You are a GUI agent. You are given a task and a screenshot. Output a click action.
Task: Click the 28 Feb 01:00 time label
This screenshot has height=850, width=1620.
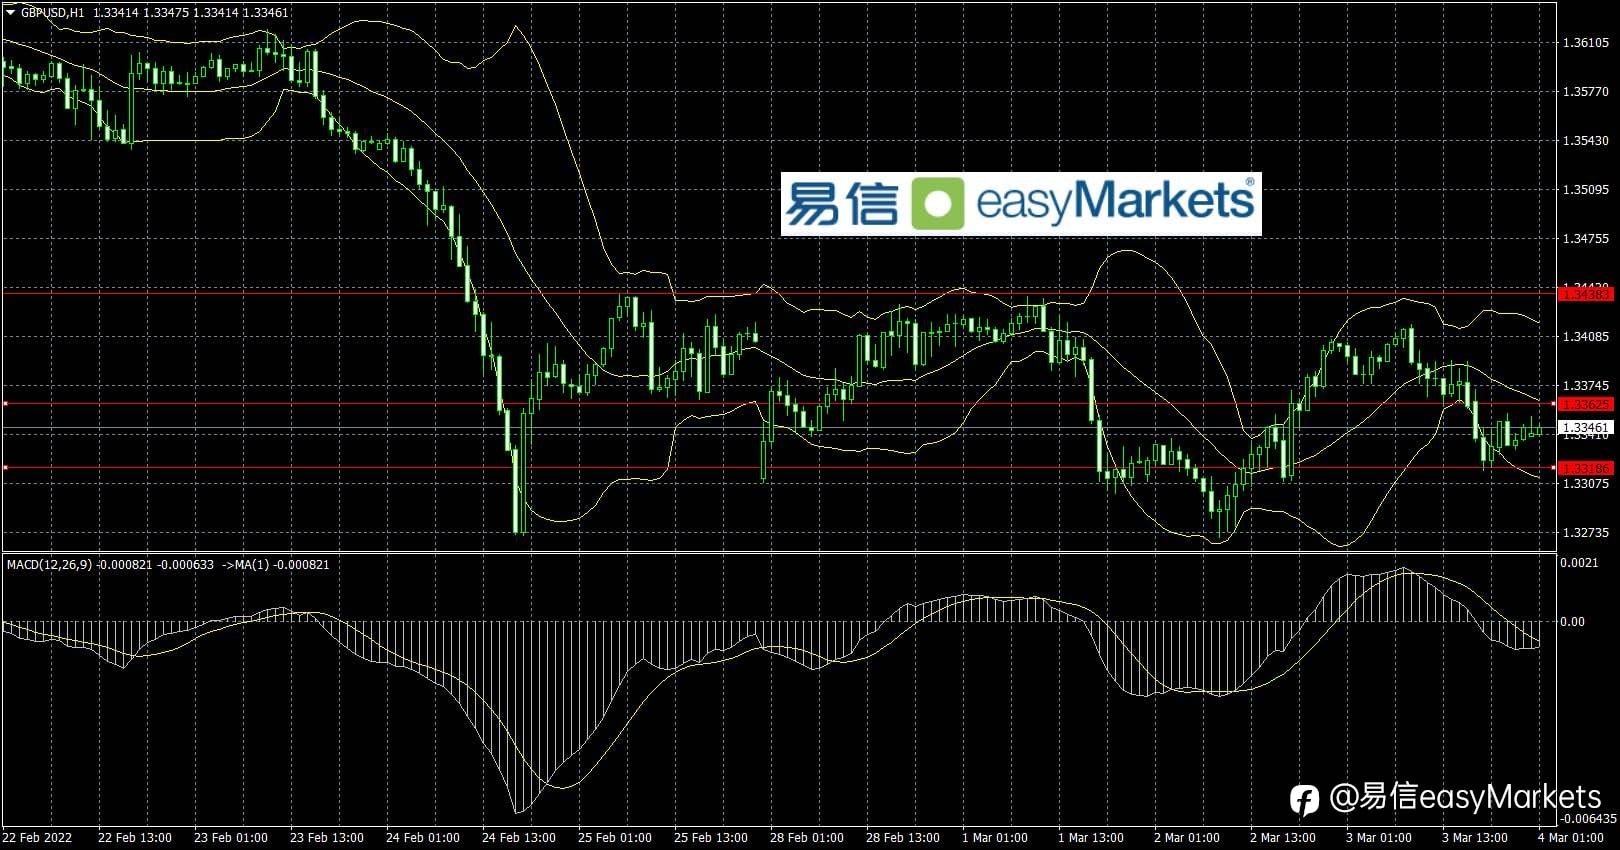pyautogui.click(x=806, y=838)
